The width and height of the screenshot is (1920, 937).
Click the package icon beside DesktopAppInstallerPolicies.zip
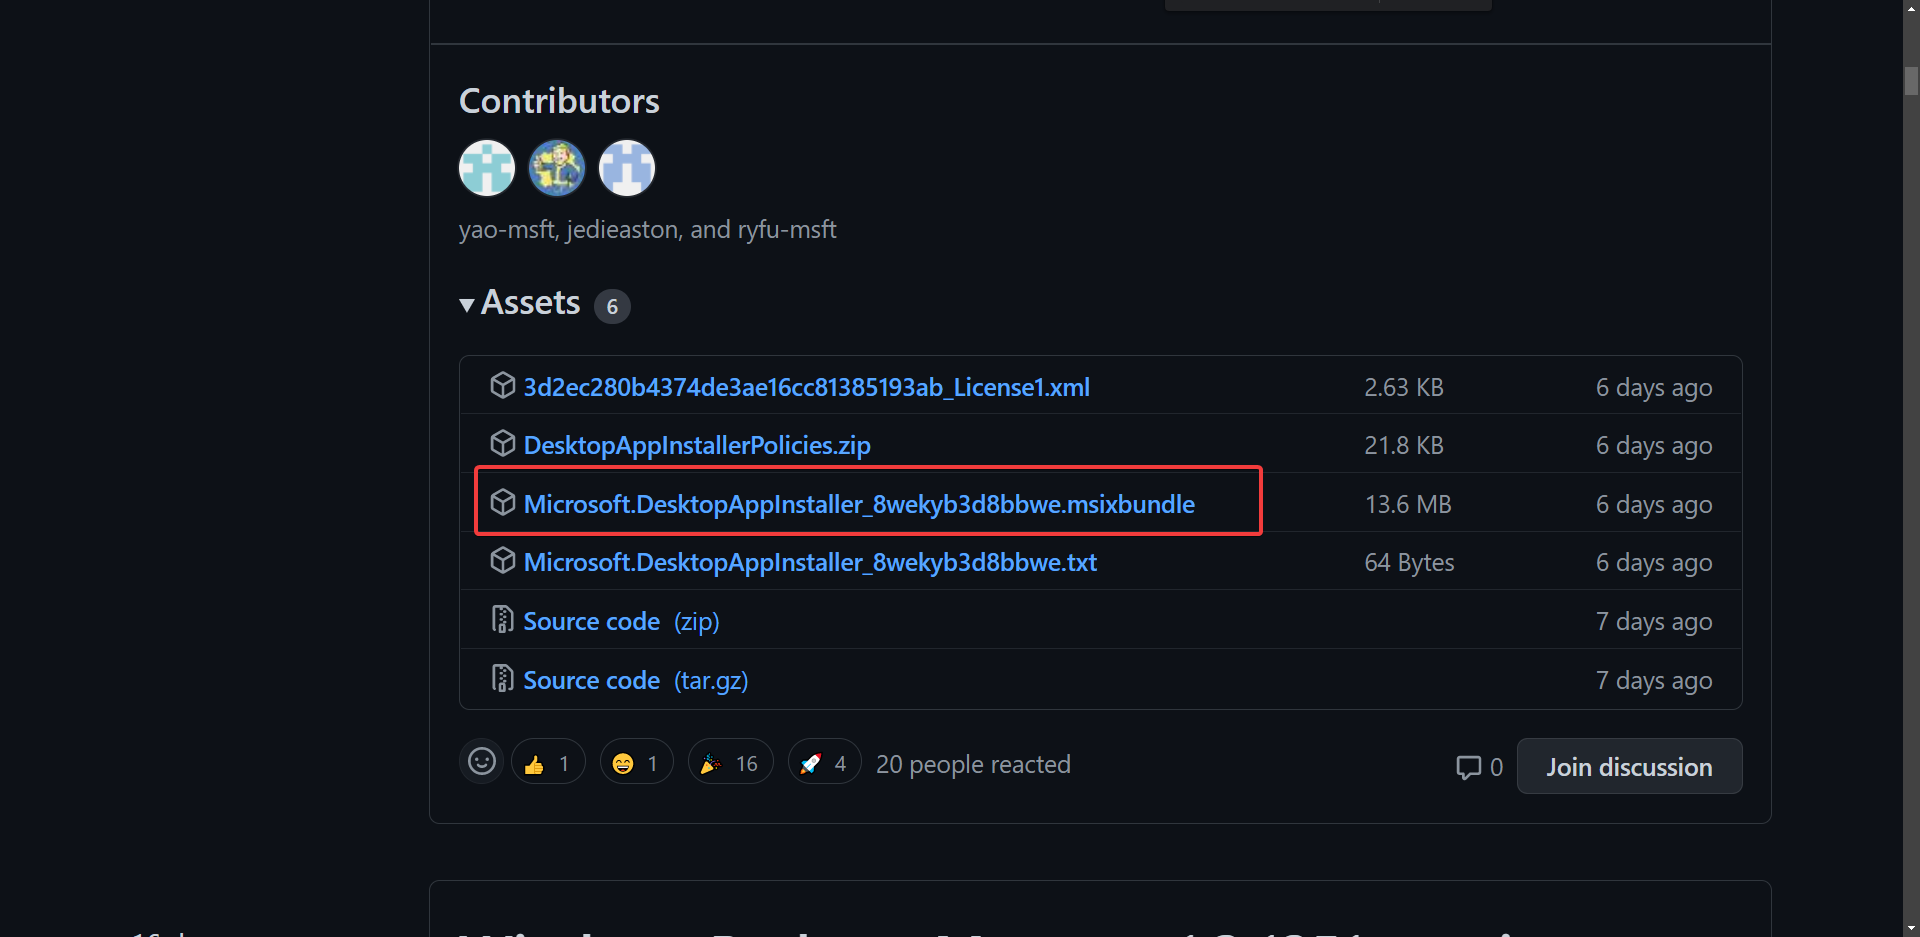(503, 443)
